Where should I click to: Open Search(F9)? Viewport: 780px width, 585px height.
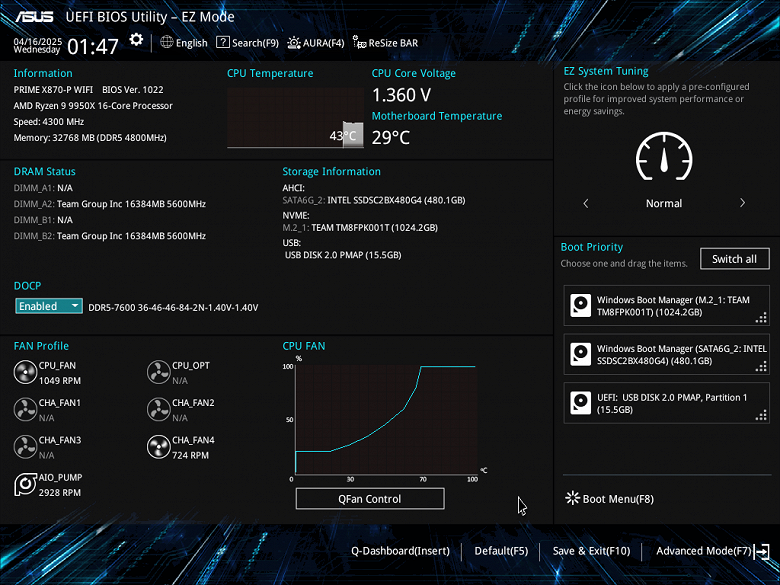(247, 43)
